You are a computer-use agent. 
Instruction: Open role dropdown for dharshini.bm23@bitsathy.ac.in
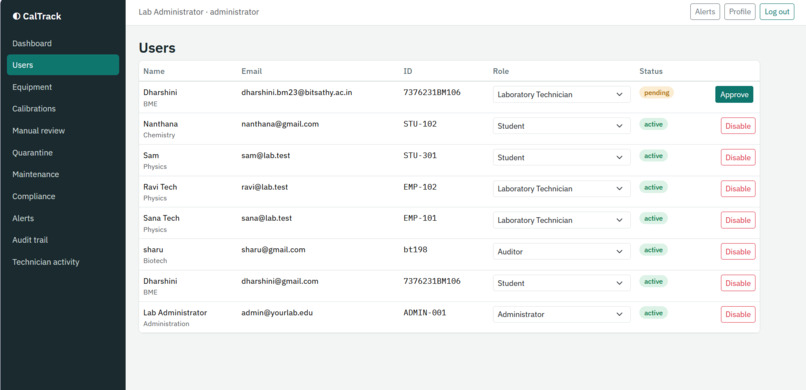561,95
